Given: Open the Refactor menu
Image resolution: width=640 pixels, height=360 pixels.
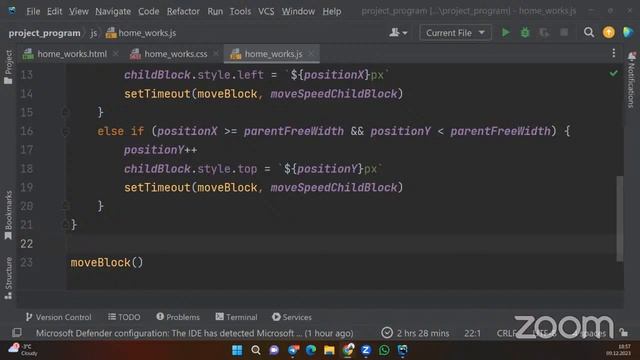Looking at the screenshot, I should pyautogui.click(x=183, y=11).
